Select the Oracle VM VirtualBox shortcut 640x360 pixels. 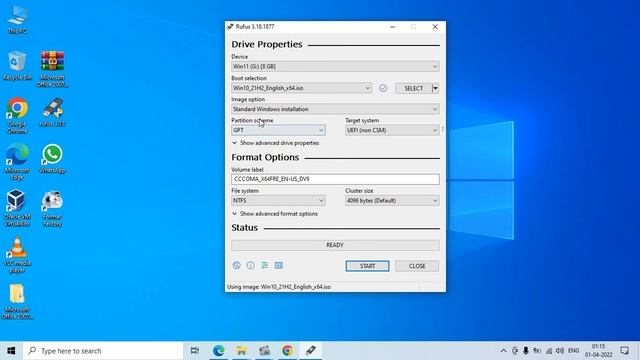[x=17, y=208]
